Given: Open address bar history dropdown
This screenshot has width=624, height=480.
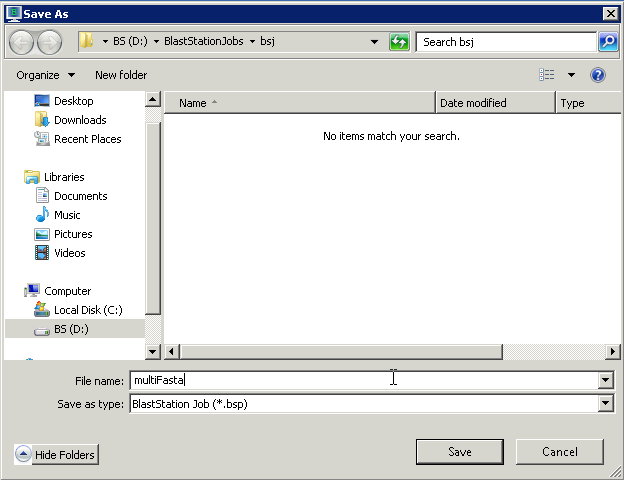Looking at the screenshot, I should tap(374, 42).
